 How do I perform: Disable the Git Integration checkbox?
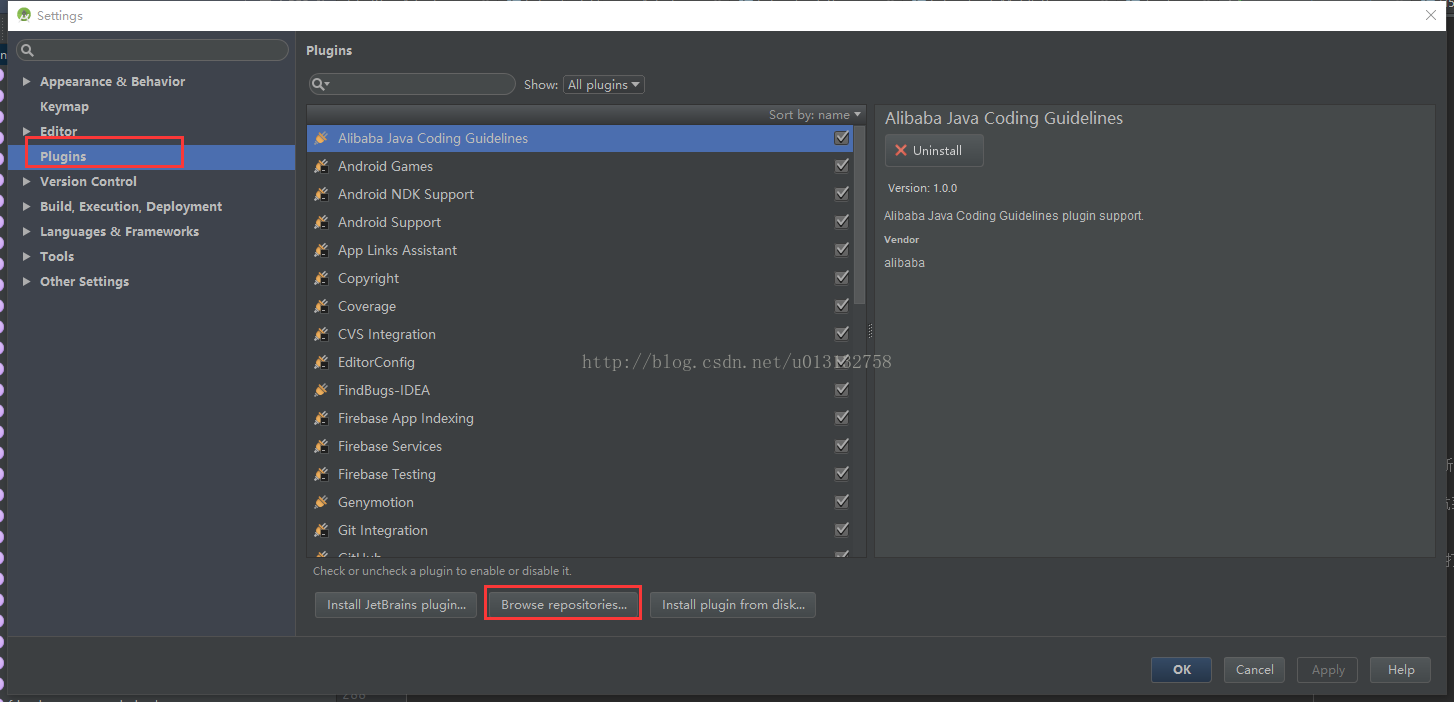pos(841,530)
